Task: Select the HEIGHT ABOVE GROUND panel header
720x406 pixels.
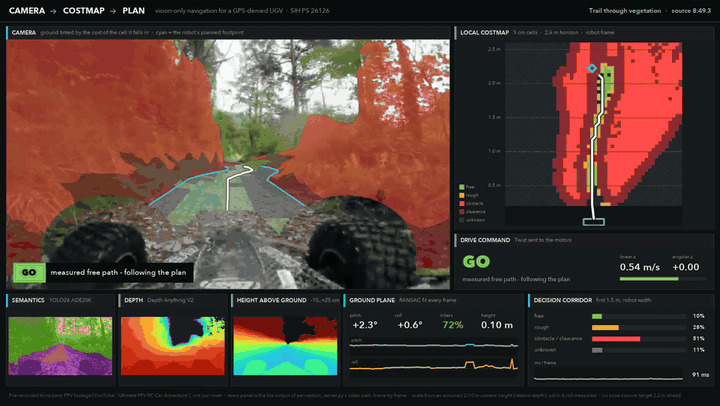Action: click(x=271, y=300)
